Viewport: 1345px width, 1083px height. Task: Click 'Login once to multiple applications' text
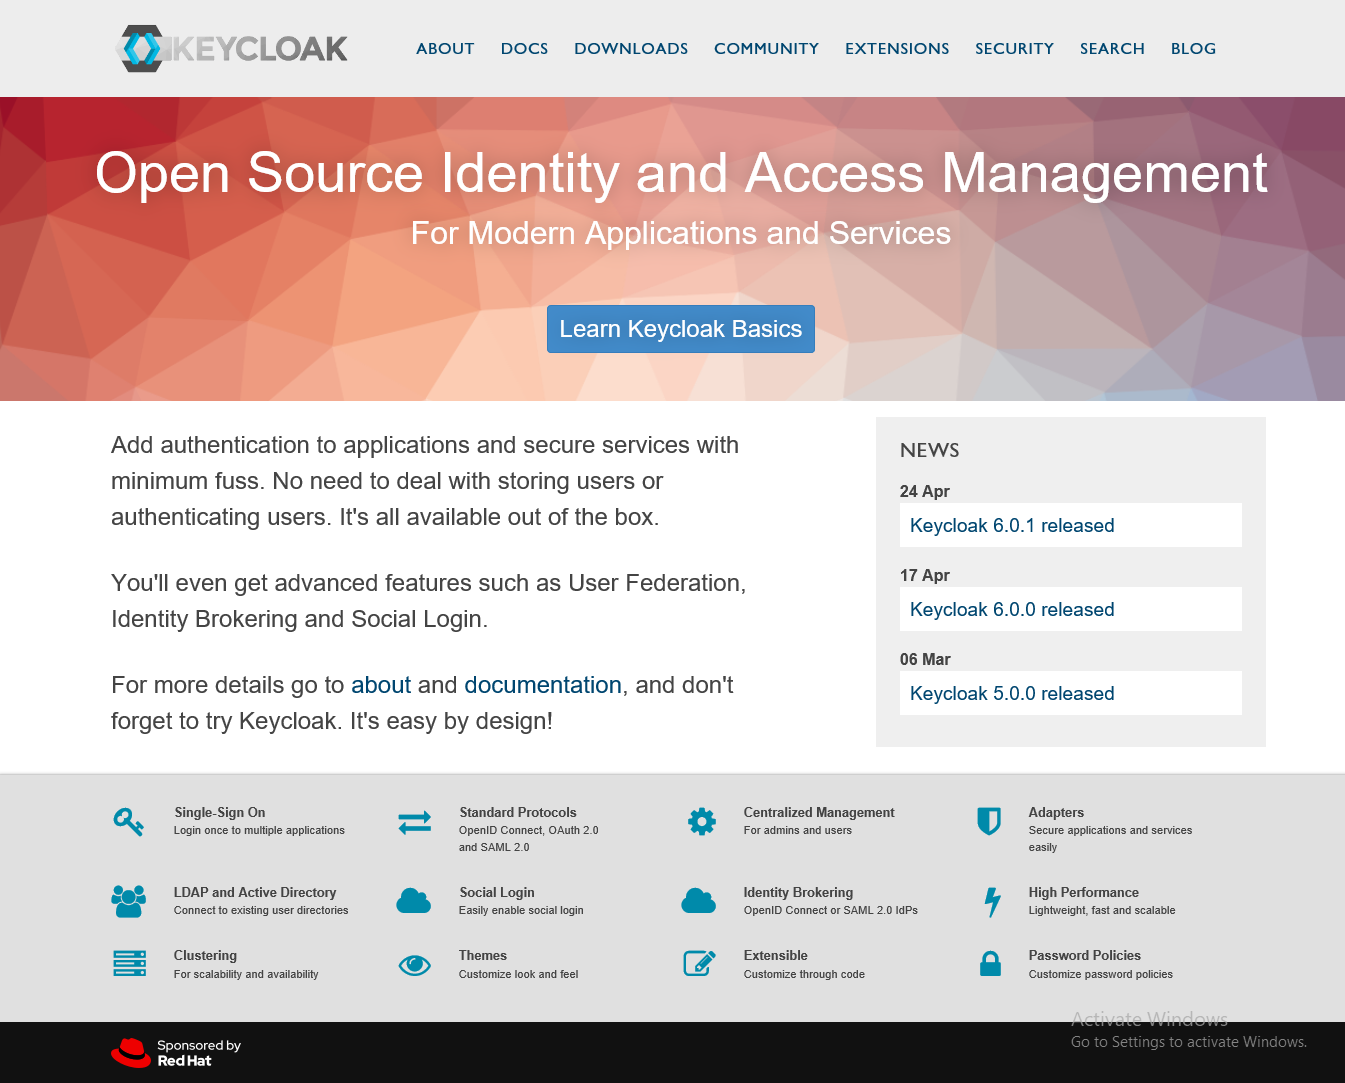pos(259,830)
